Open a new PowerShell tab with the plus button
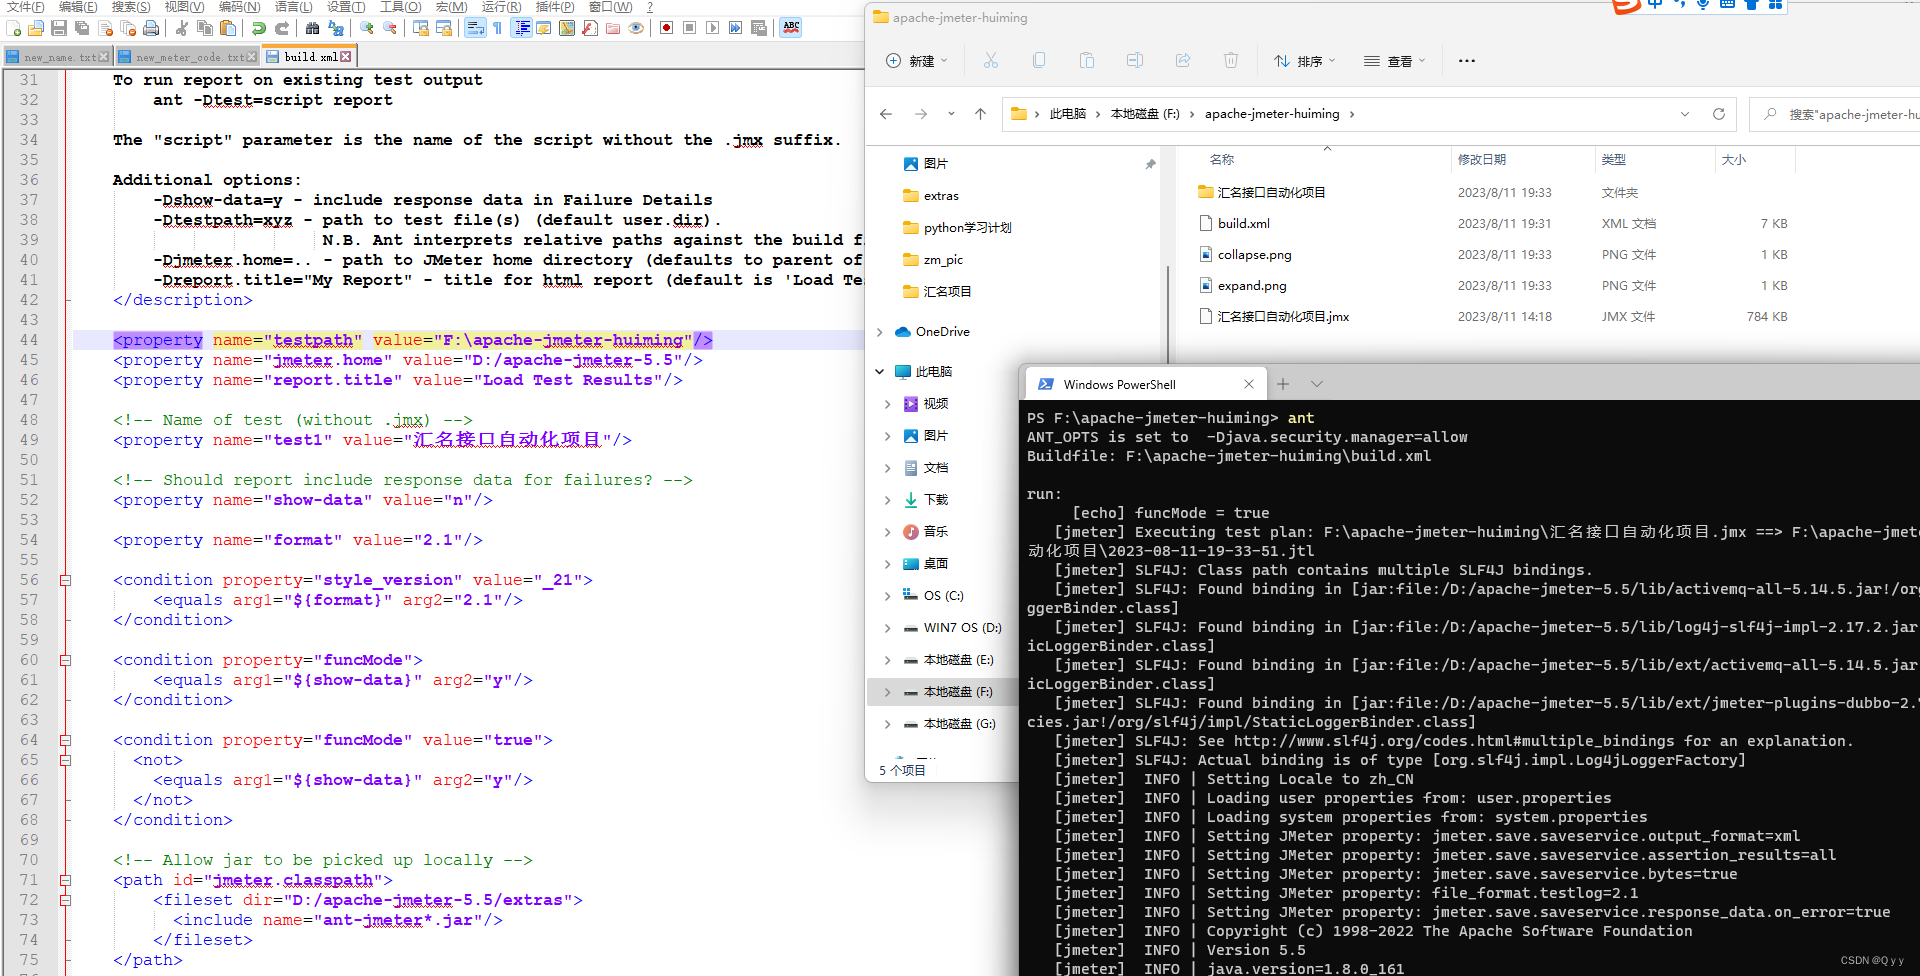Screen dimensions: 1920x976 (x=1283, y=383)
